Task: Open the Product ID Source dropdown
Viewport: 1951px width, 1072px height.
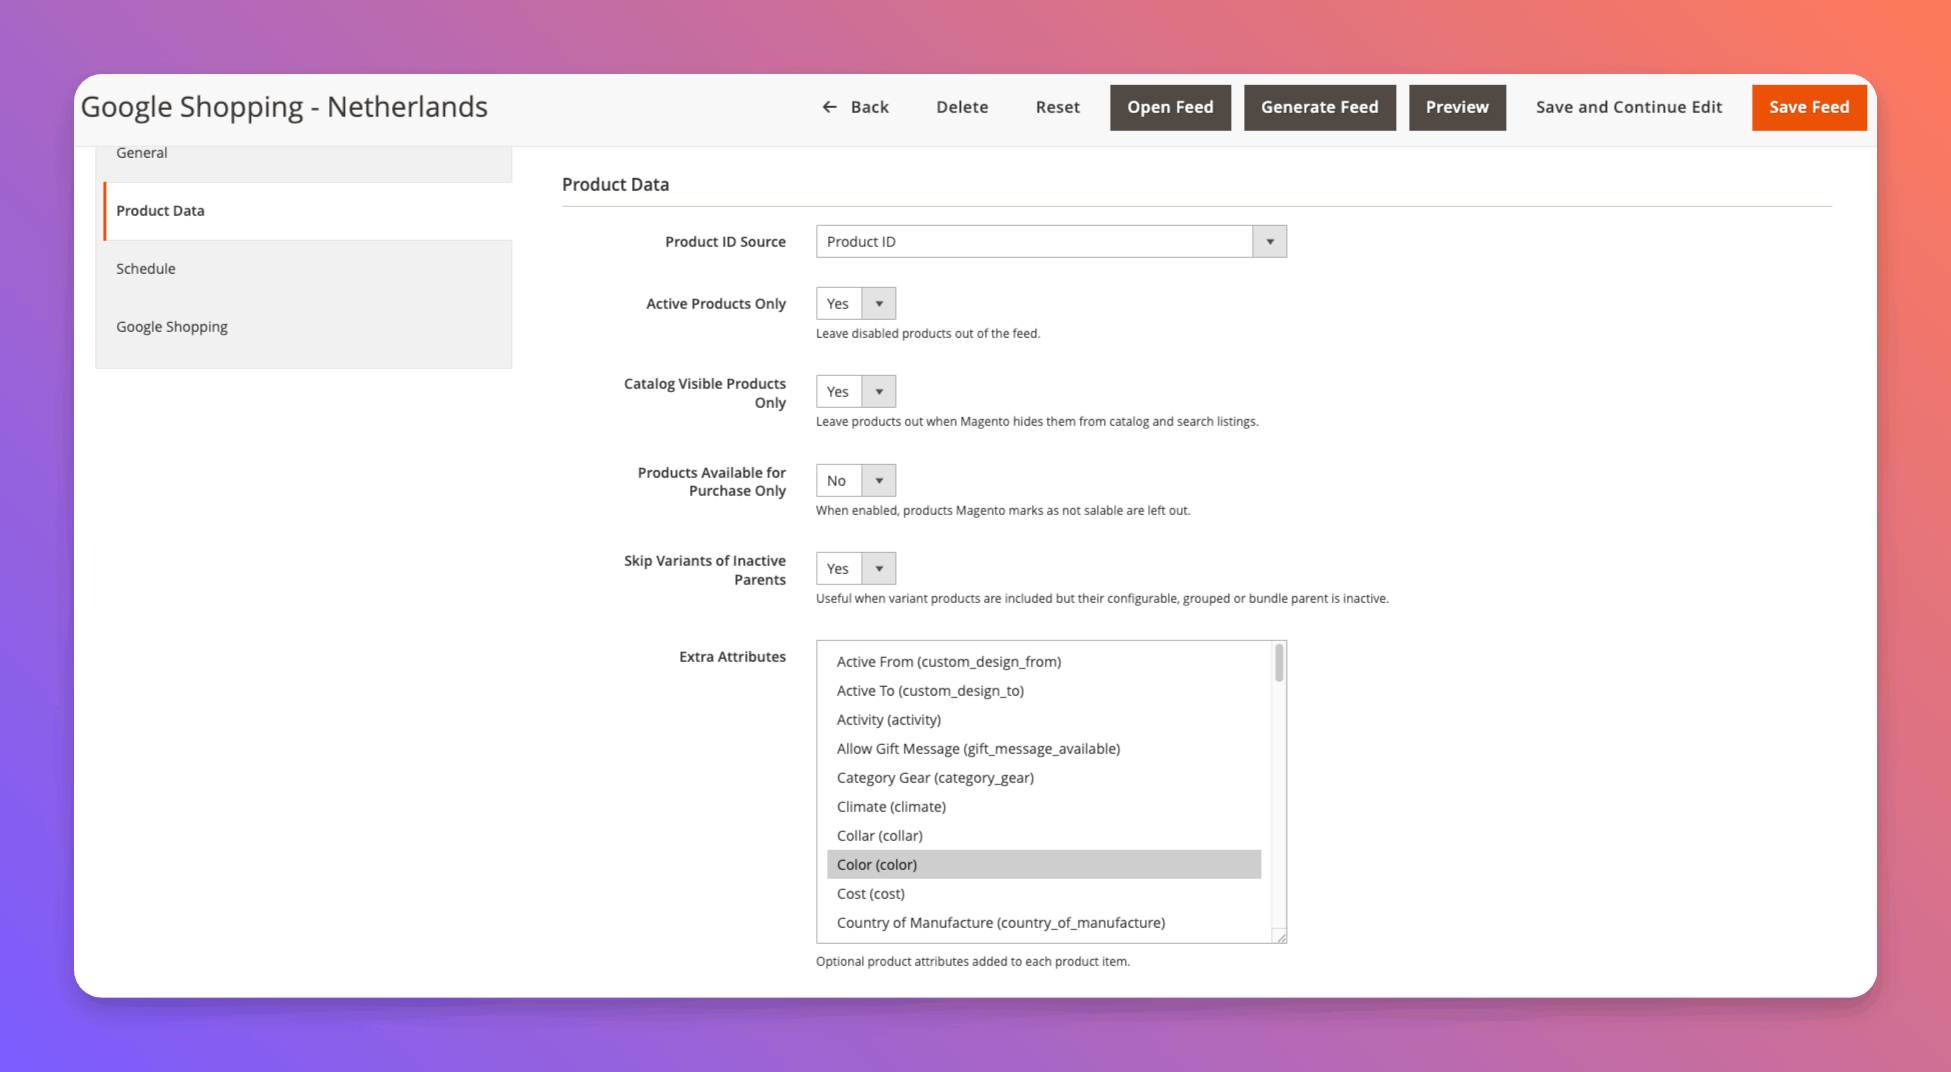Action: pyautogui.click(x=1051, y=241)
